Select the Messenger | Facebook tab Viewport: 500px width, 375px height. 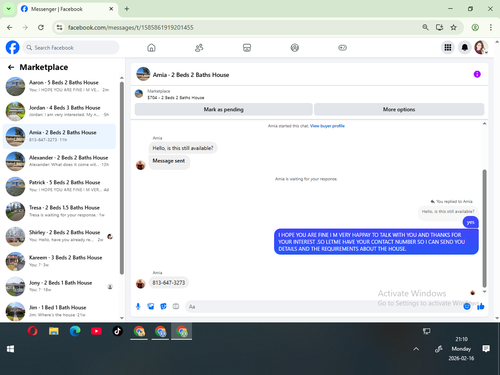point(67,9)
